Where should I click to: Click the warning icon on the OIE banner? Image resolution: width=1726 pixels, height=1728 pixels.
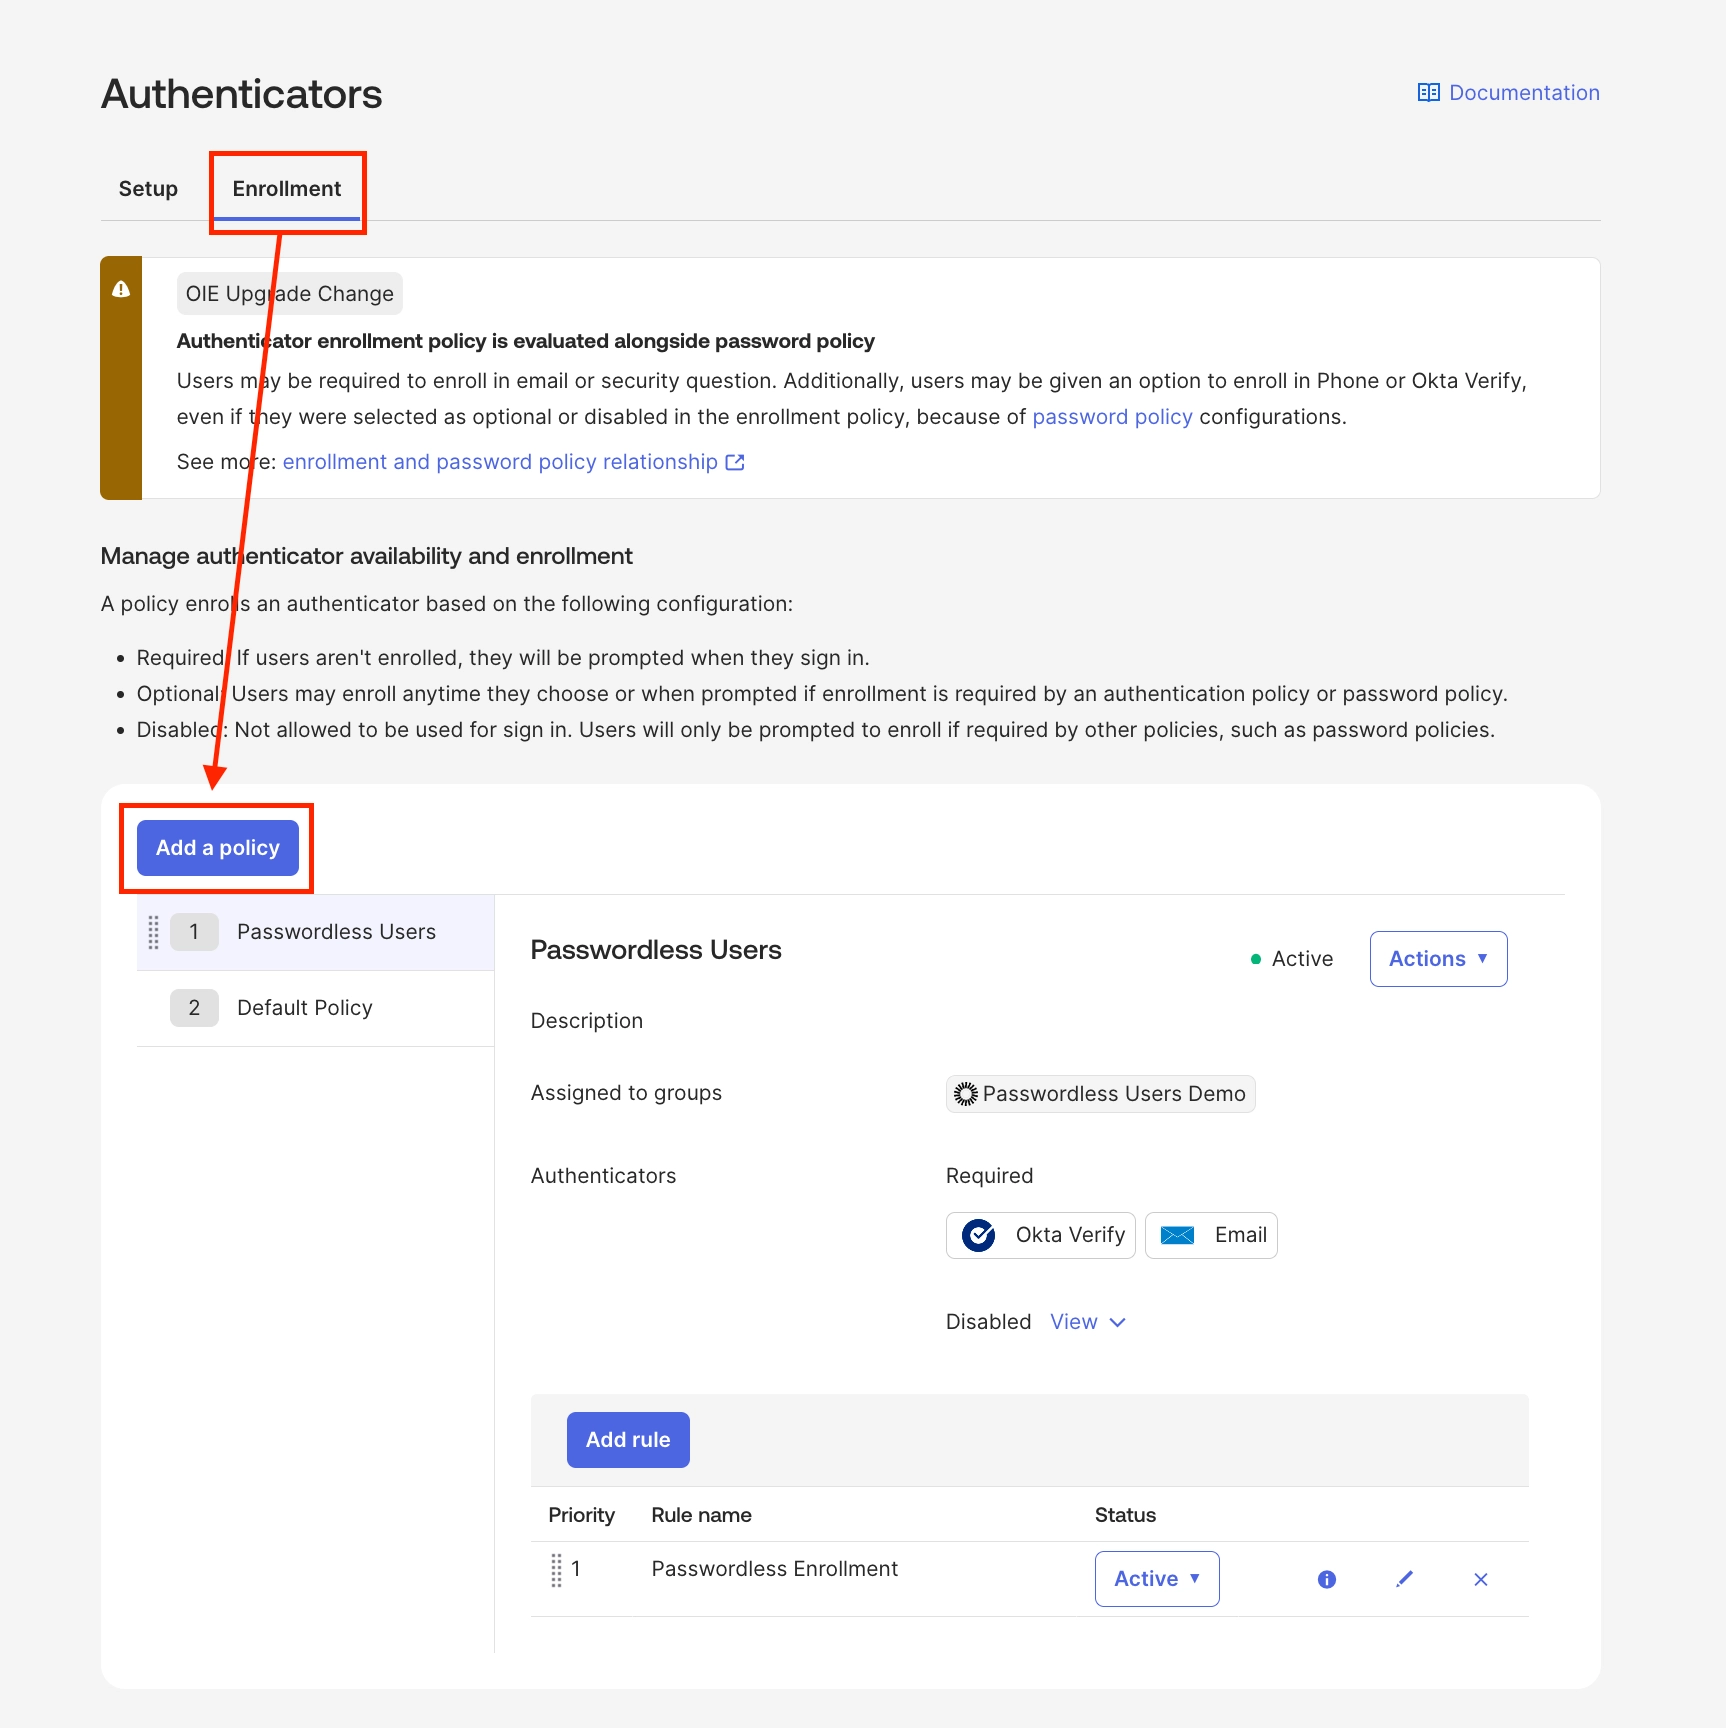point(121,289)
